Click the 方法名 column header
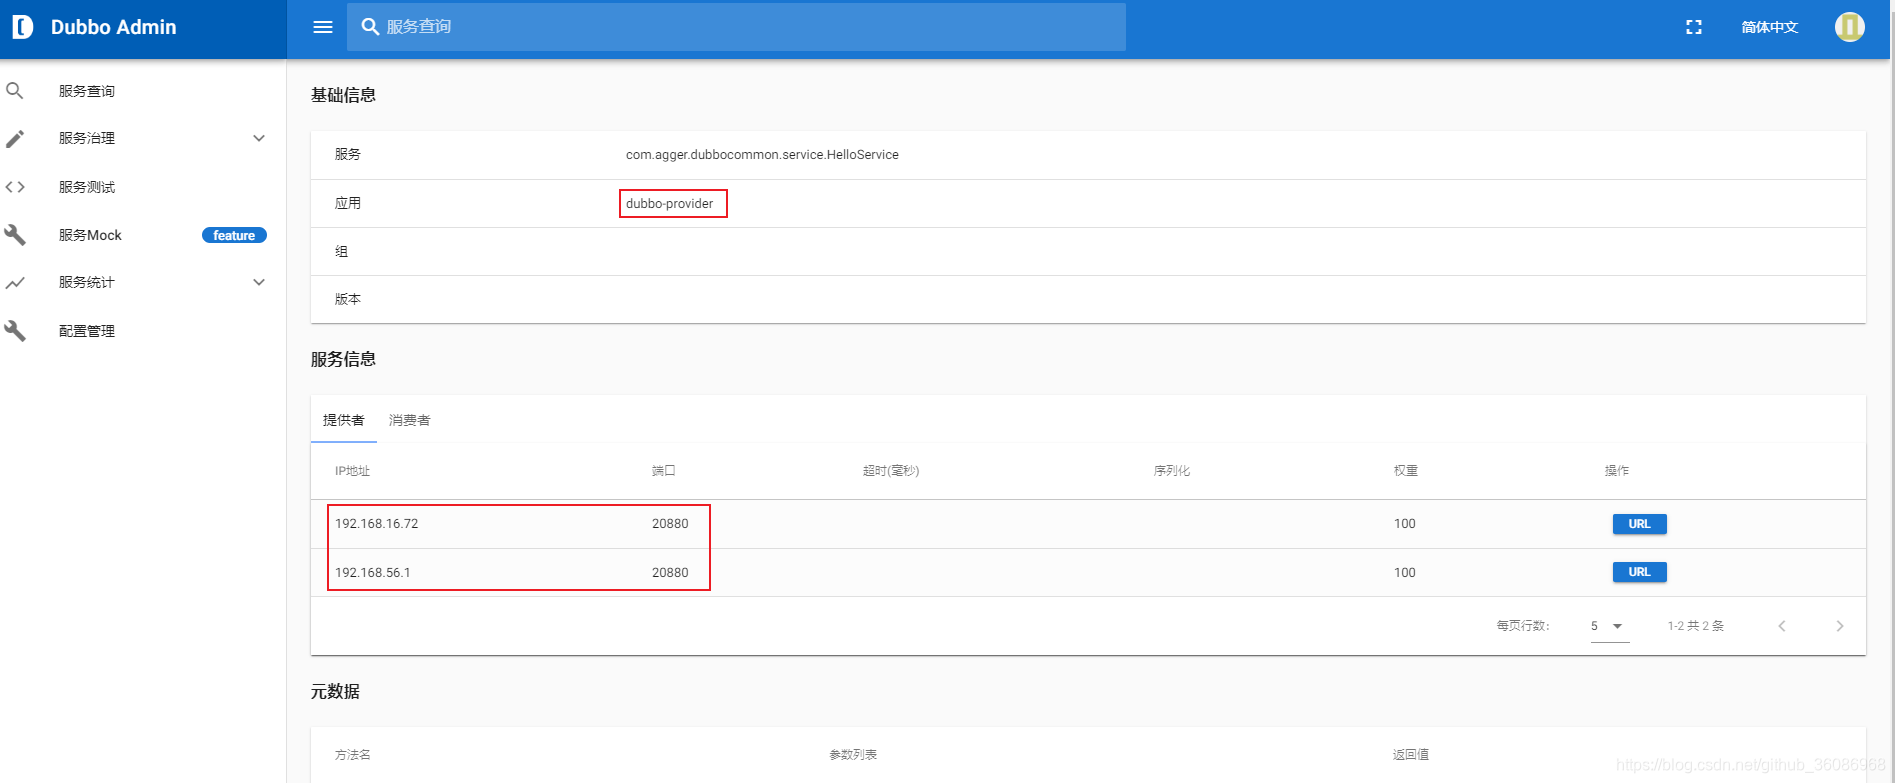1895x783 pixels. [353, 755]
